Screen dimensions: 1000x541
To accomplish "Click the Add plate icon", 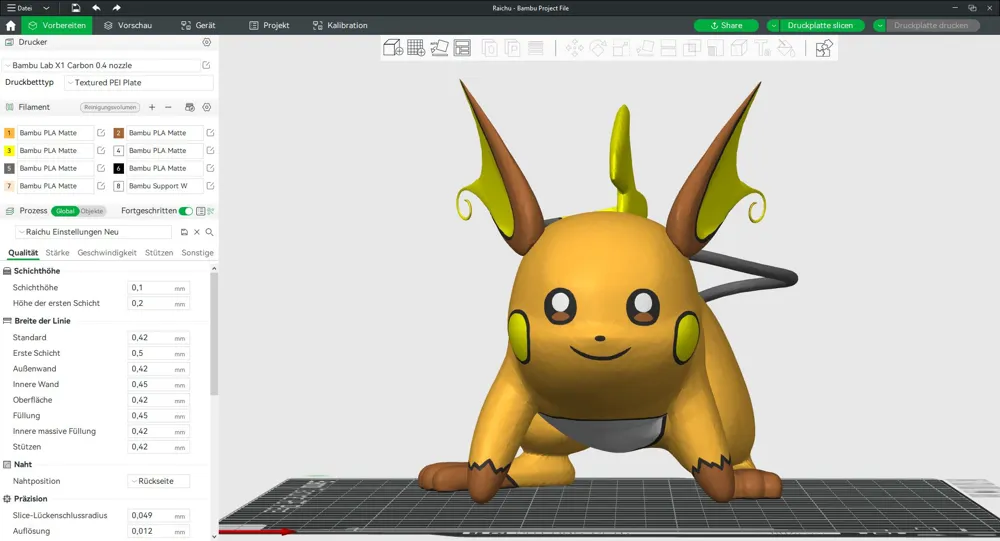I will (416, 48).
